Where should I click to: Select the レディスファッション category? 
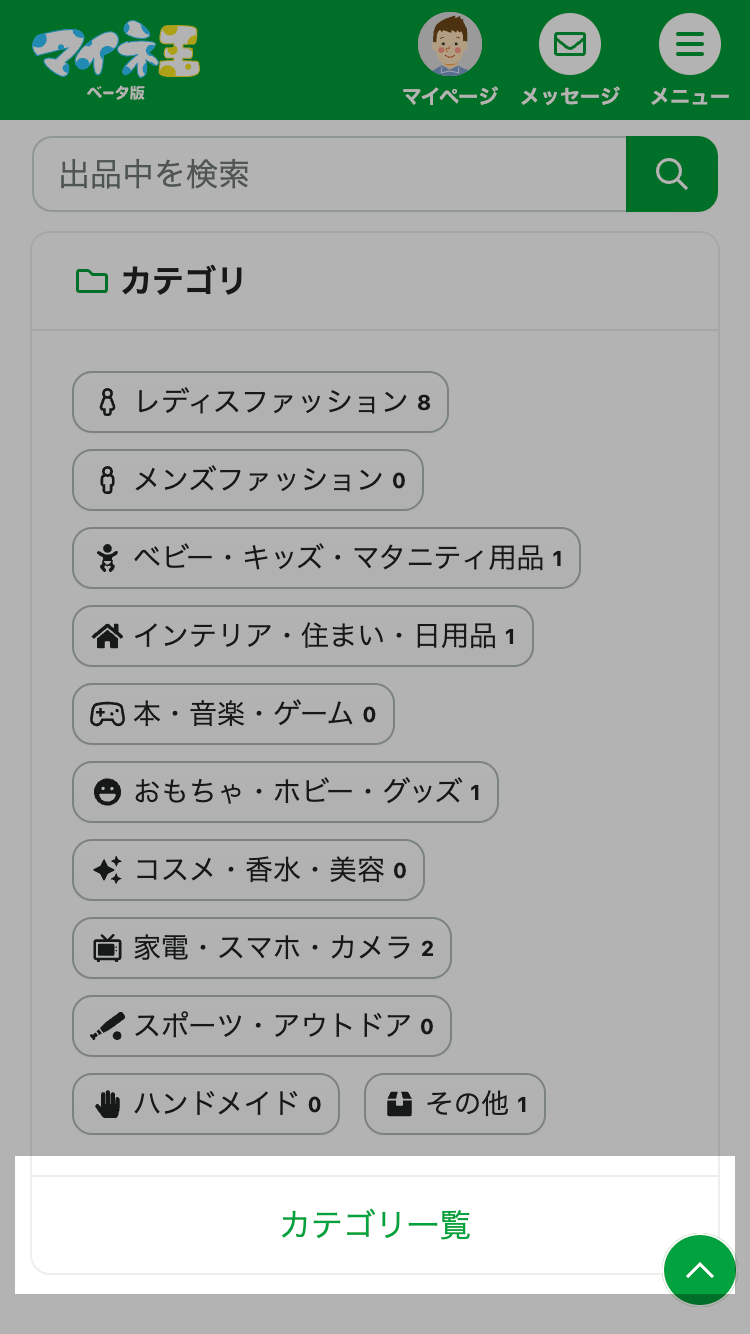click(260, 402)
